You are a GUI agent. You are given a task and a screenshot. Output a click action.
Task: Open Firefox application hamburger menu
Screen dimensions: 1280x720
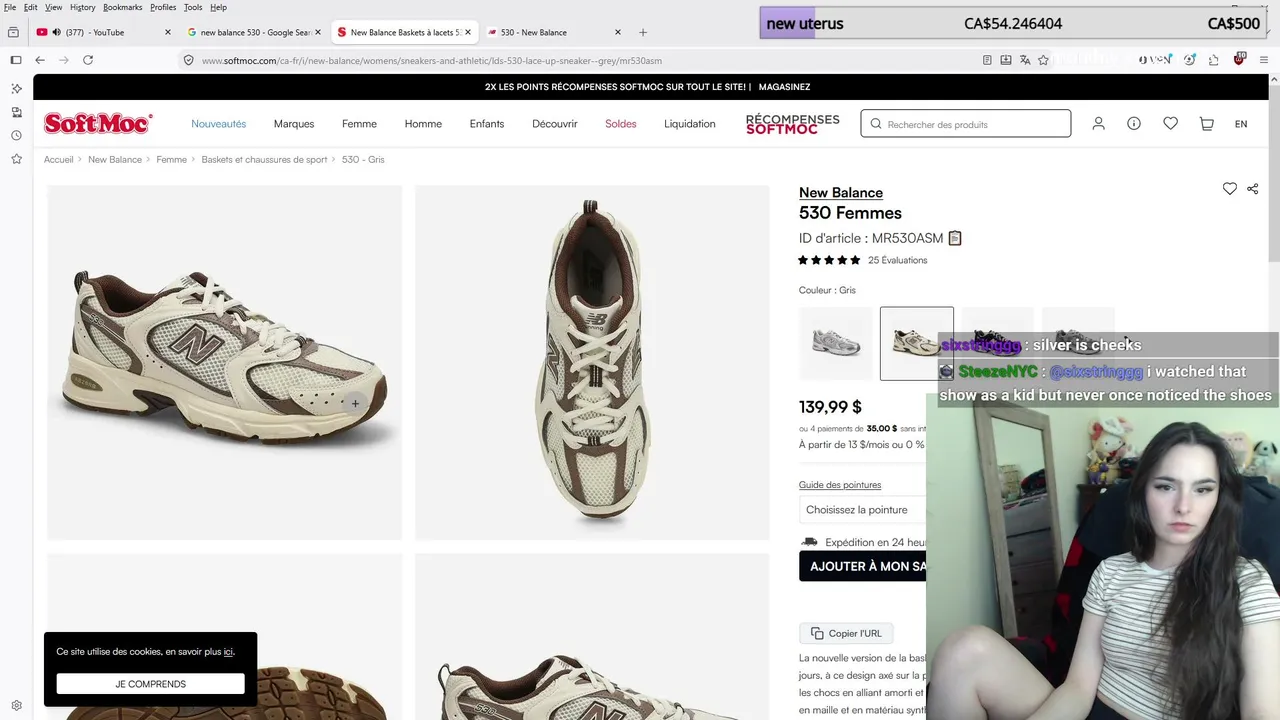pos(1264,60)
